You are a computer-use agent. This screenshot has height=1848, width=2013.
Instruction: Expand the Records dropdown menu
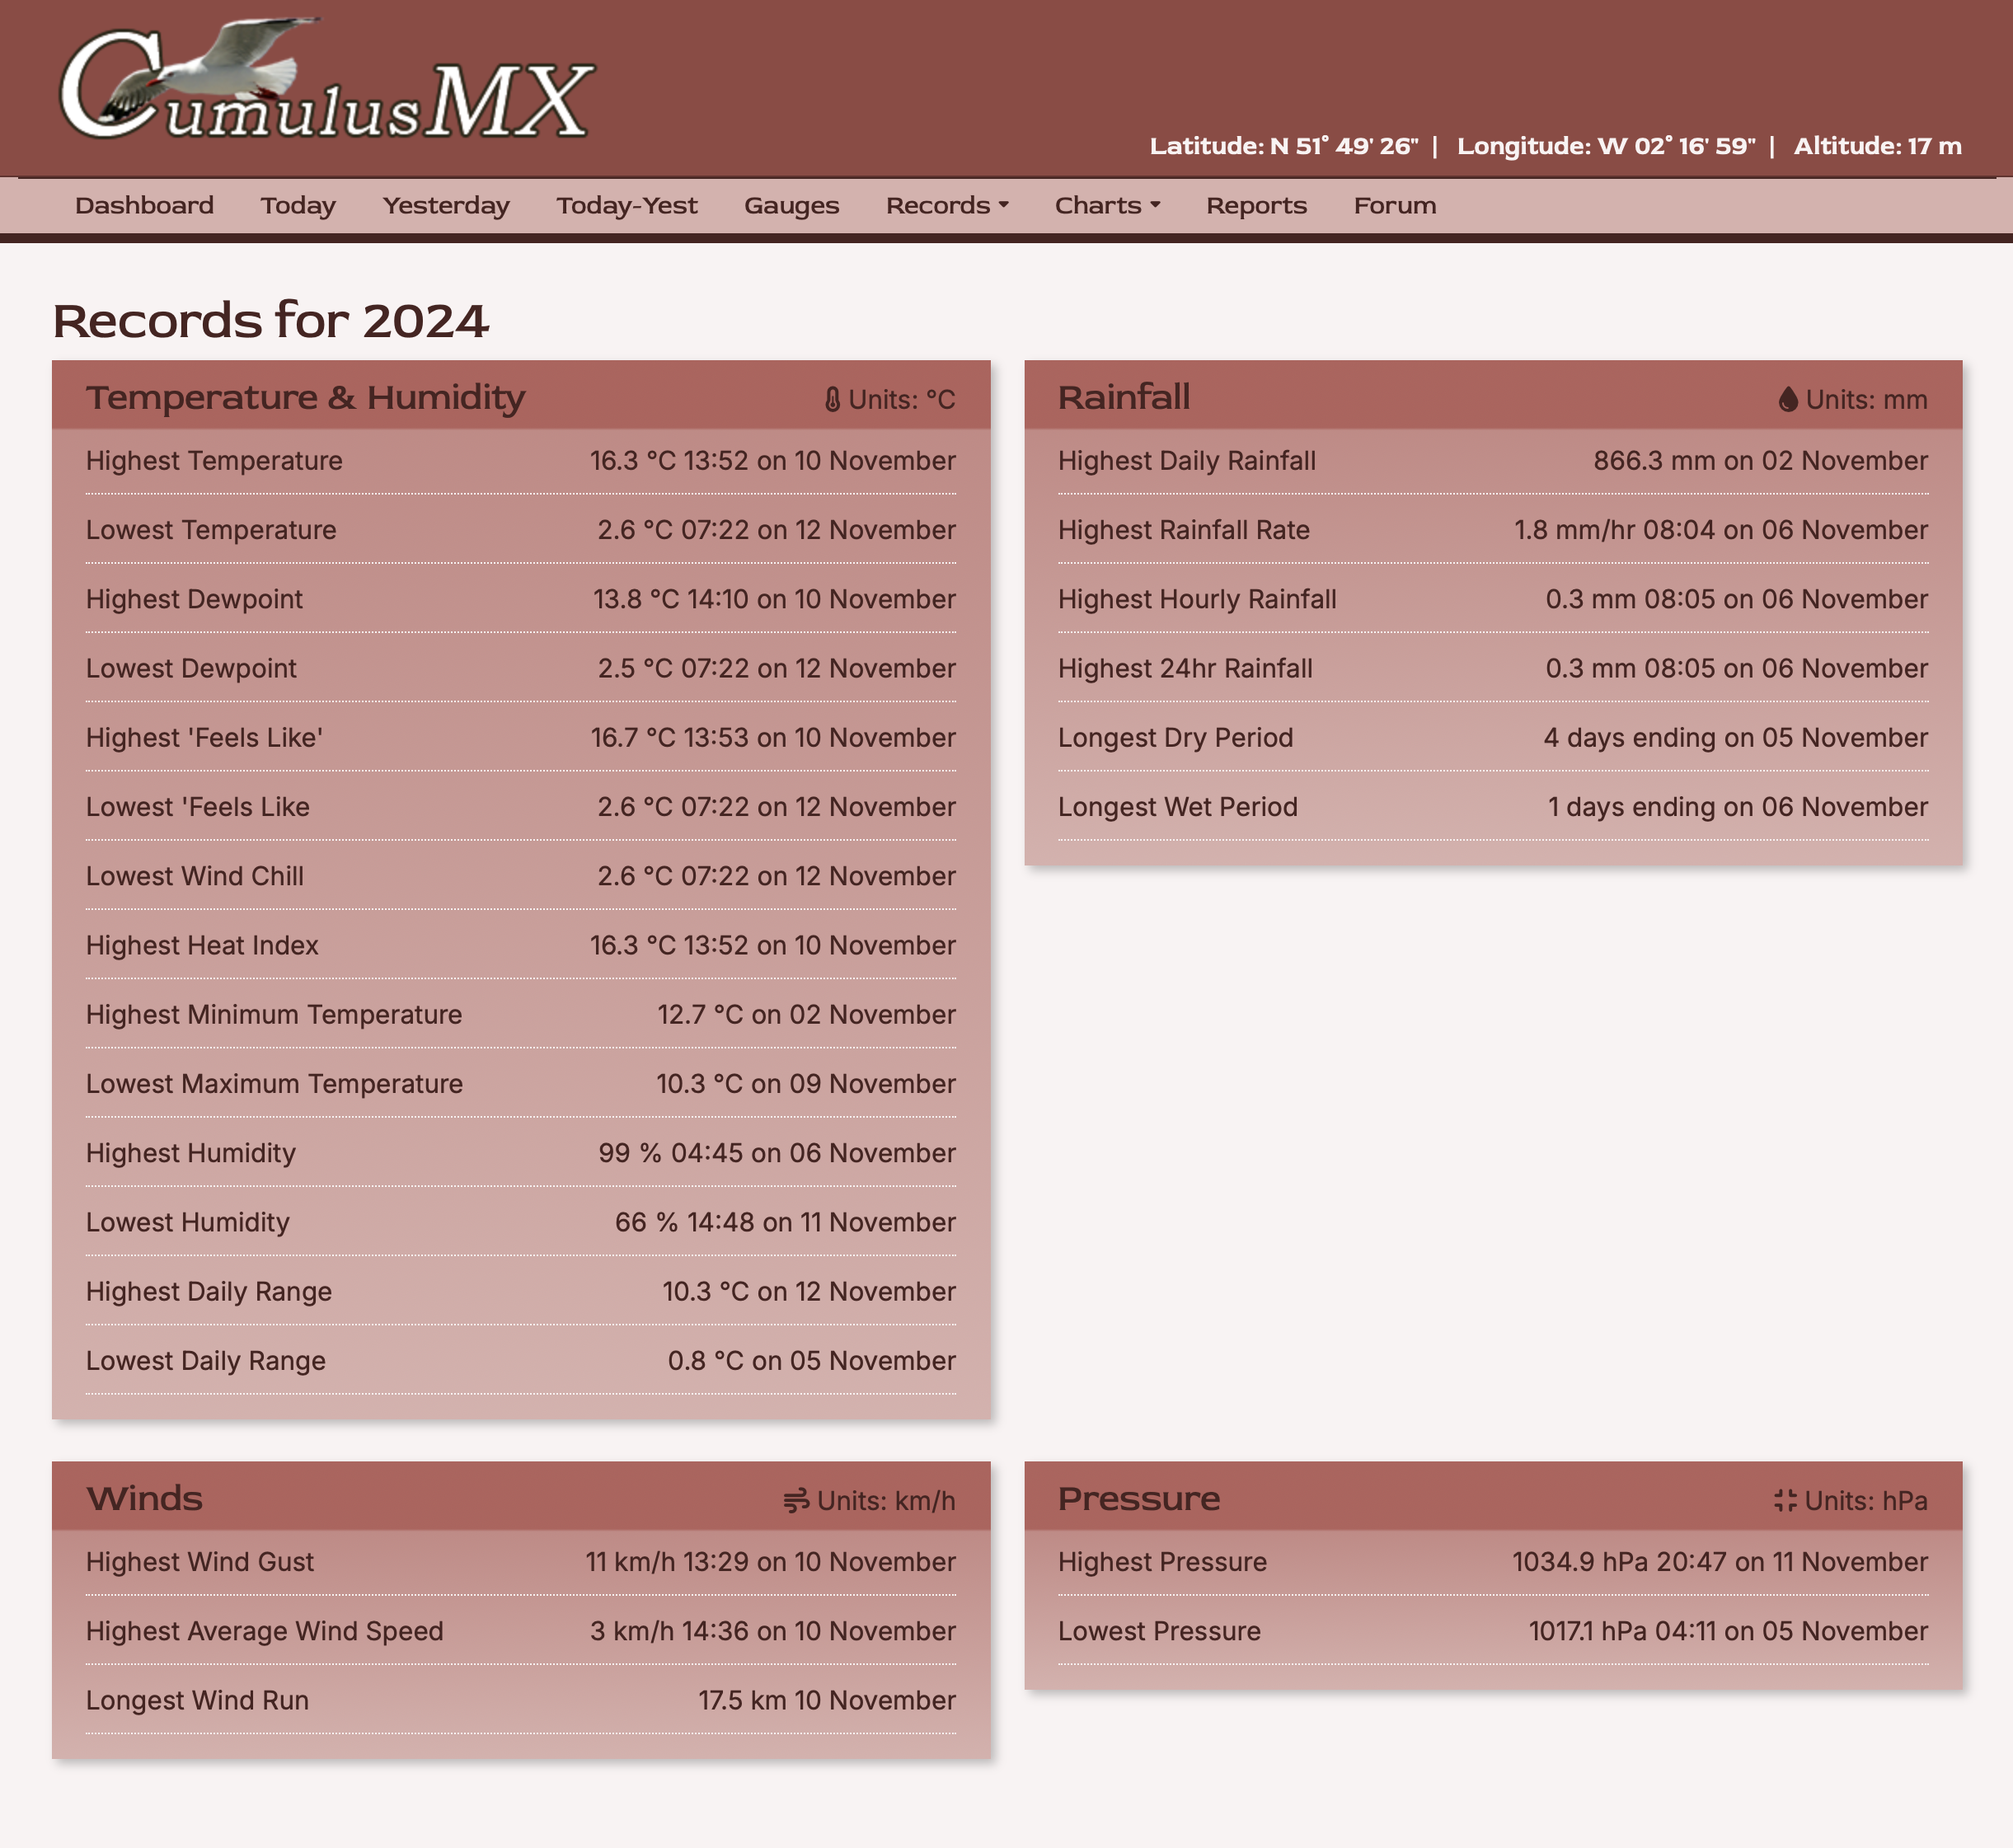[946, 206]
